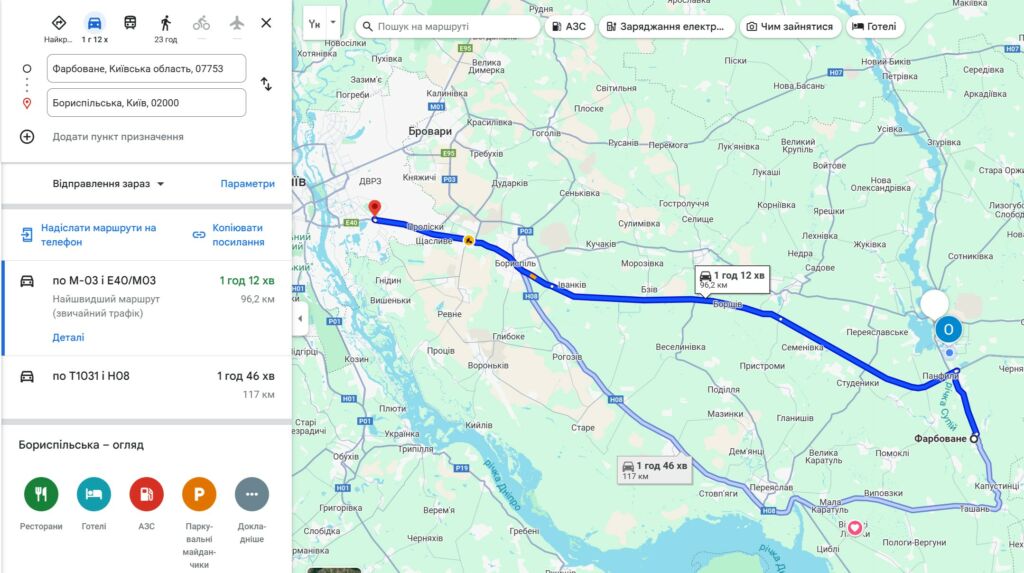Viewport: 1024px width, 573px height.
Task: Collapse the side panel arrow
Action: click(x=300, y=319)
